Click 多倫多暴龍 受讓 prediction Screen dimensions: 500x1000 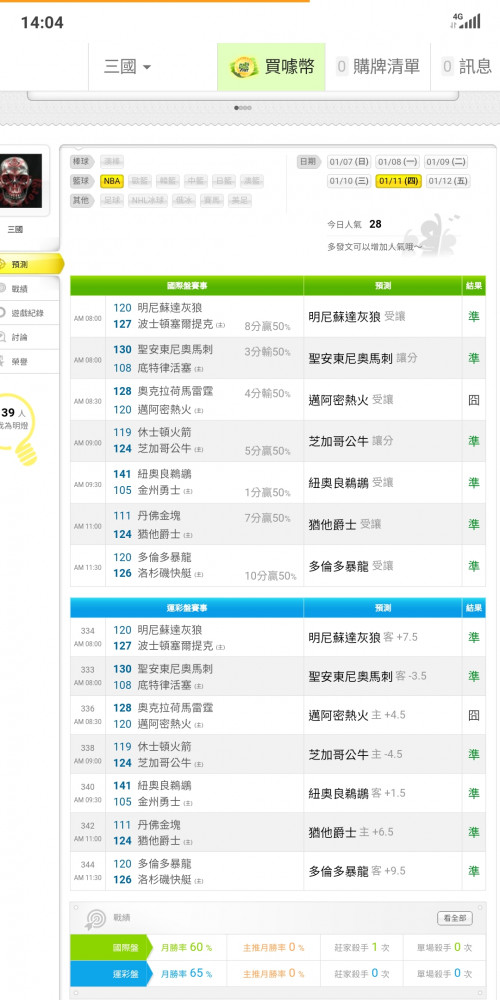(x=351, y=566)
